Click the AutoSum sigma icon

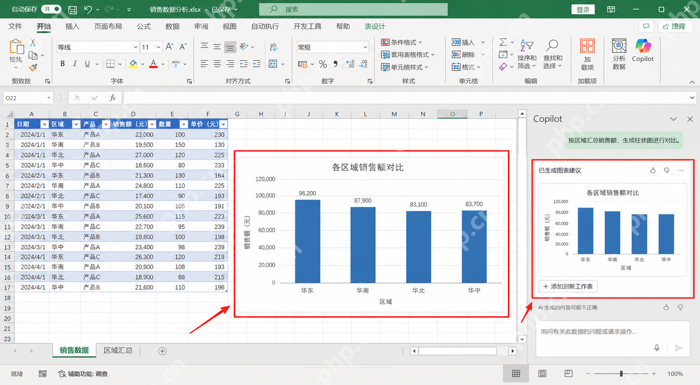pos(503,42)
